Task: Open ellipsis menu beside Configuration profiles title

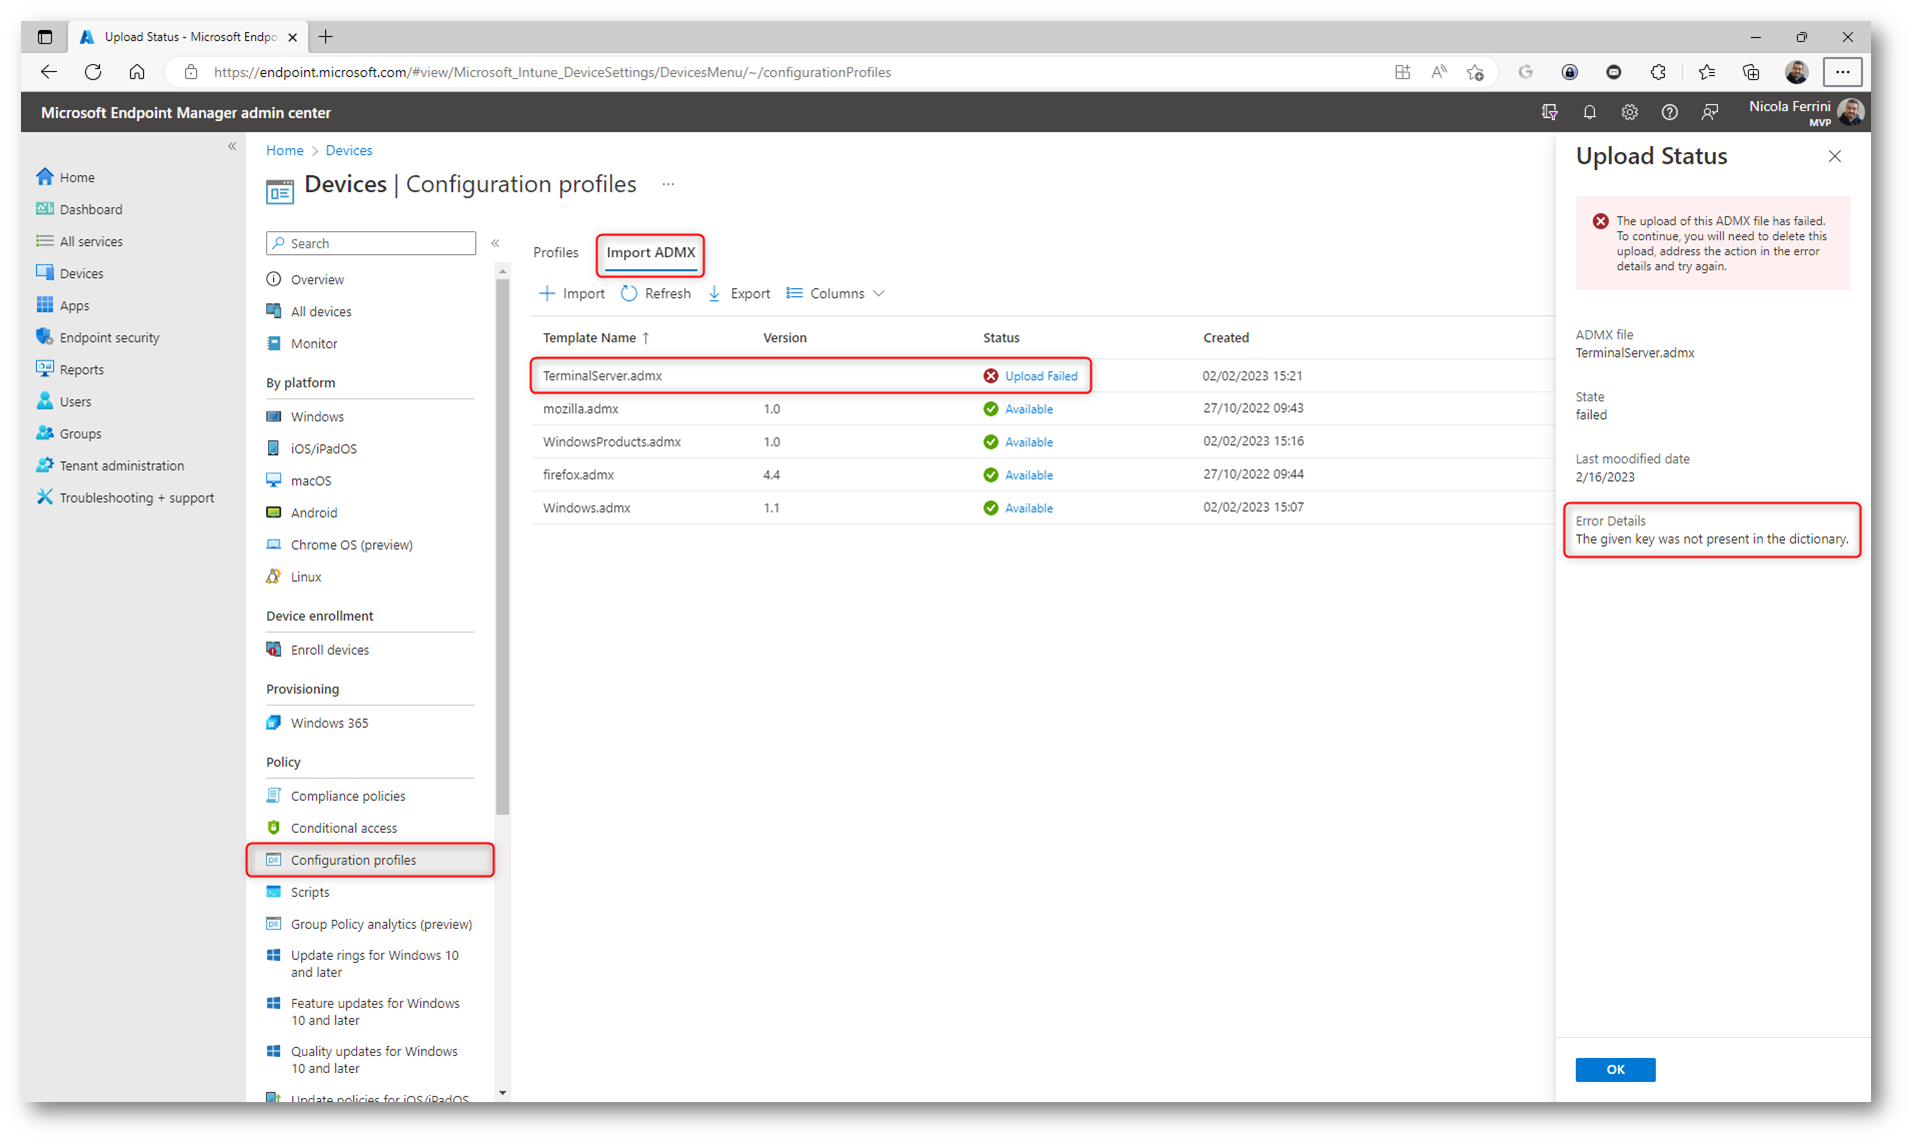Action: [668, 184]
